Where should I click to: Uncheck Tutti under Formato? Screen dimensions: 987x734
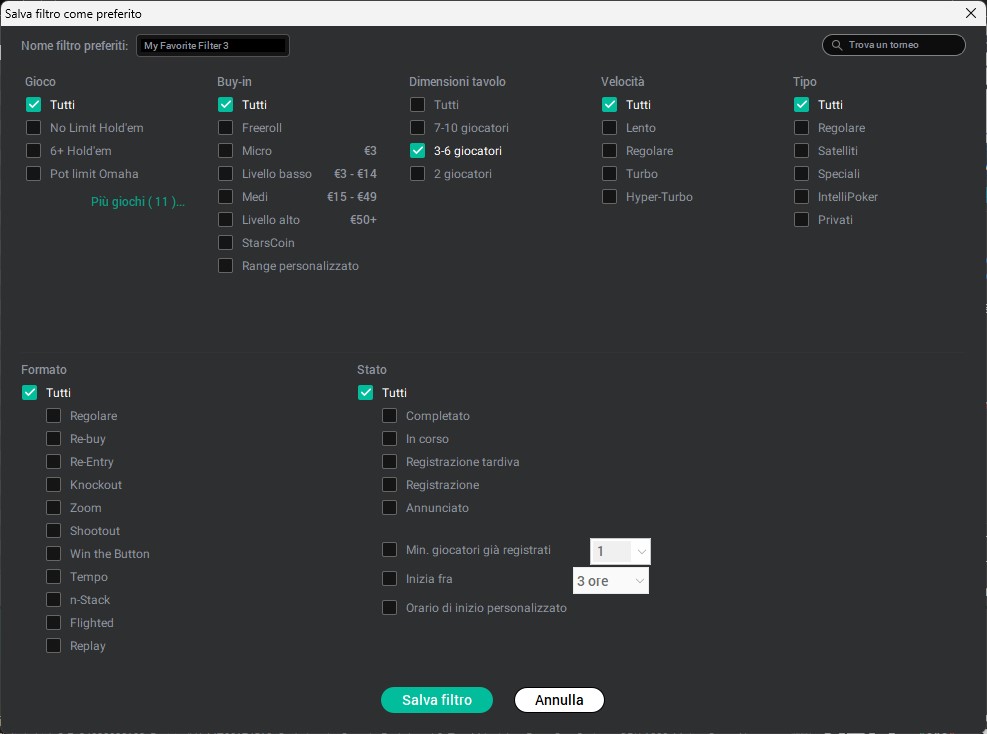[x=30, y=393]
